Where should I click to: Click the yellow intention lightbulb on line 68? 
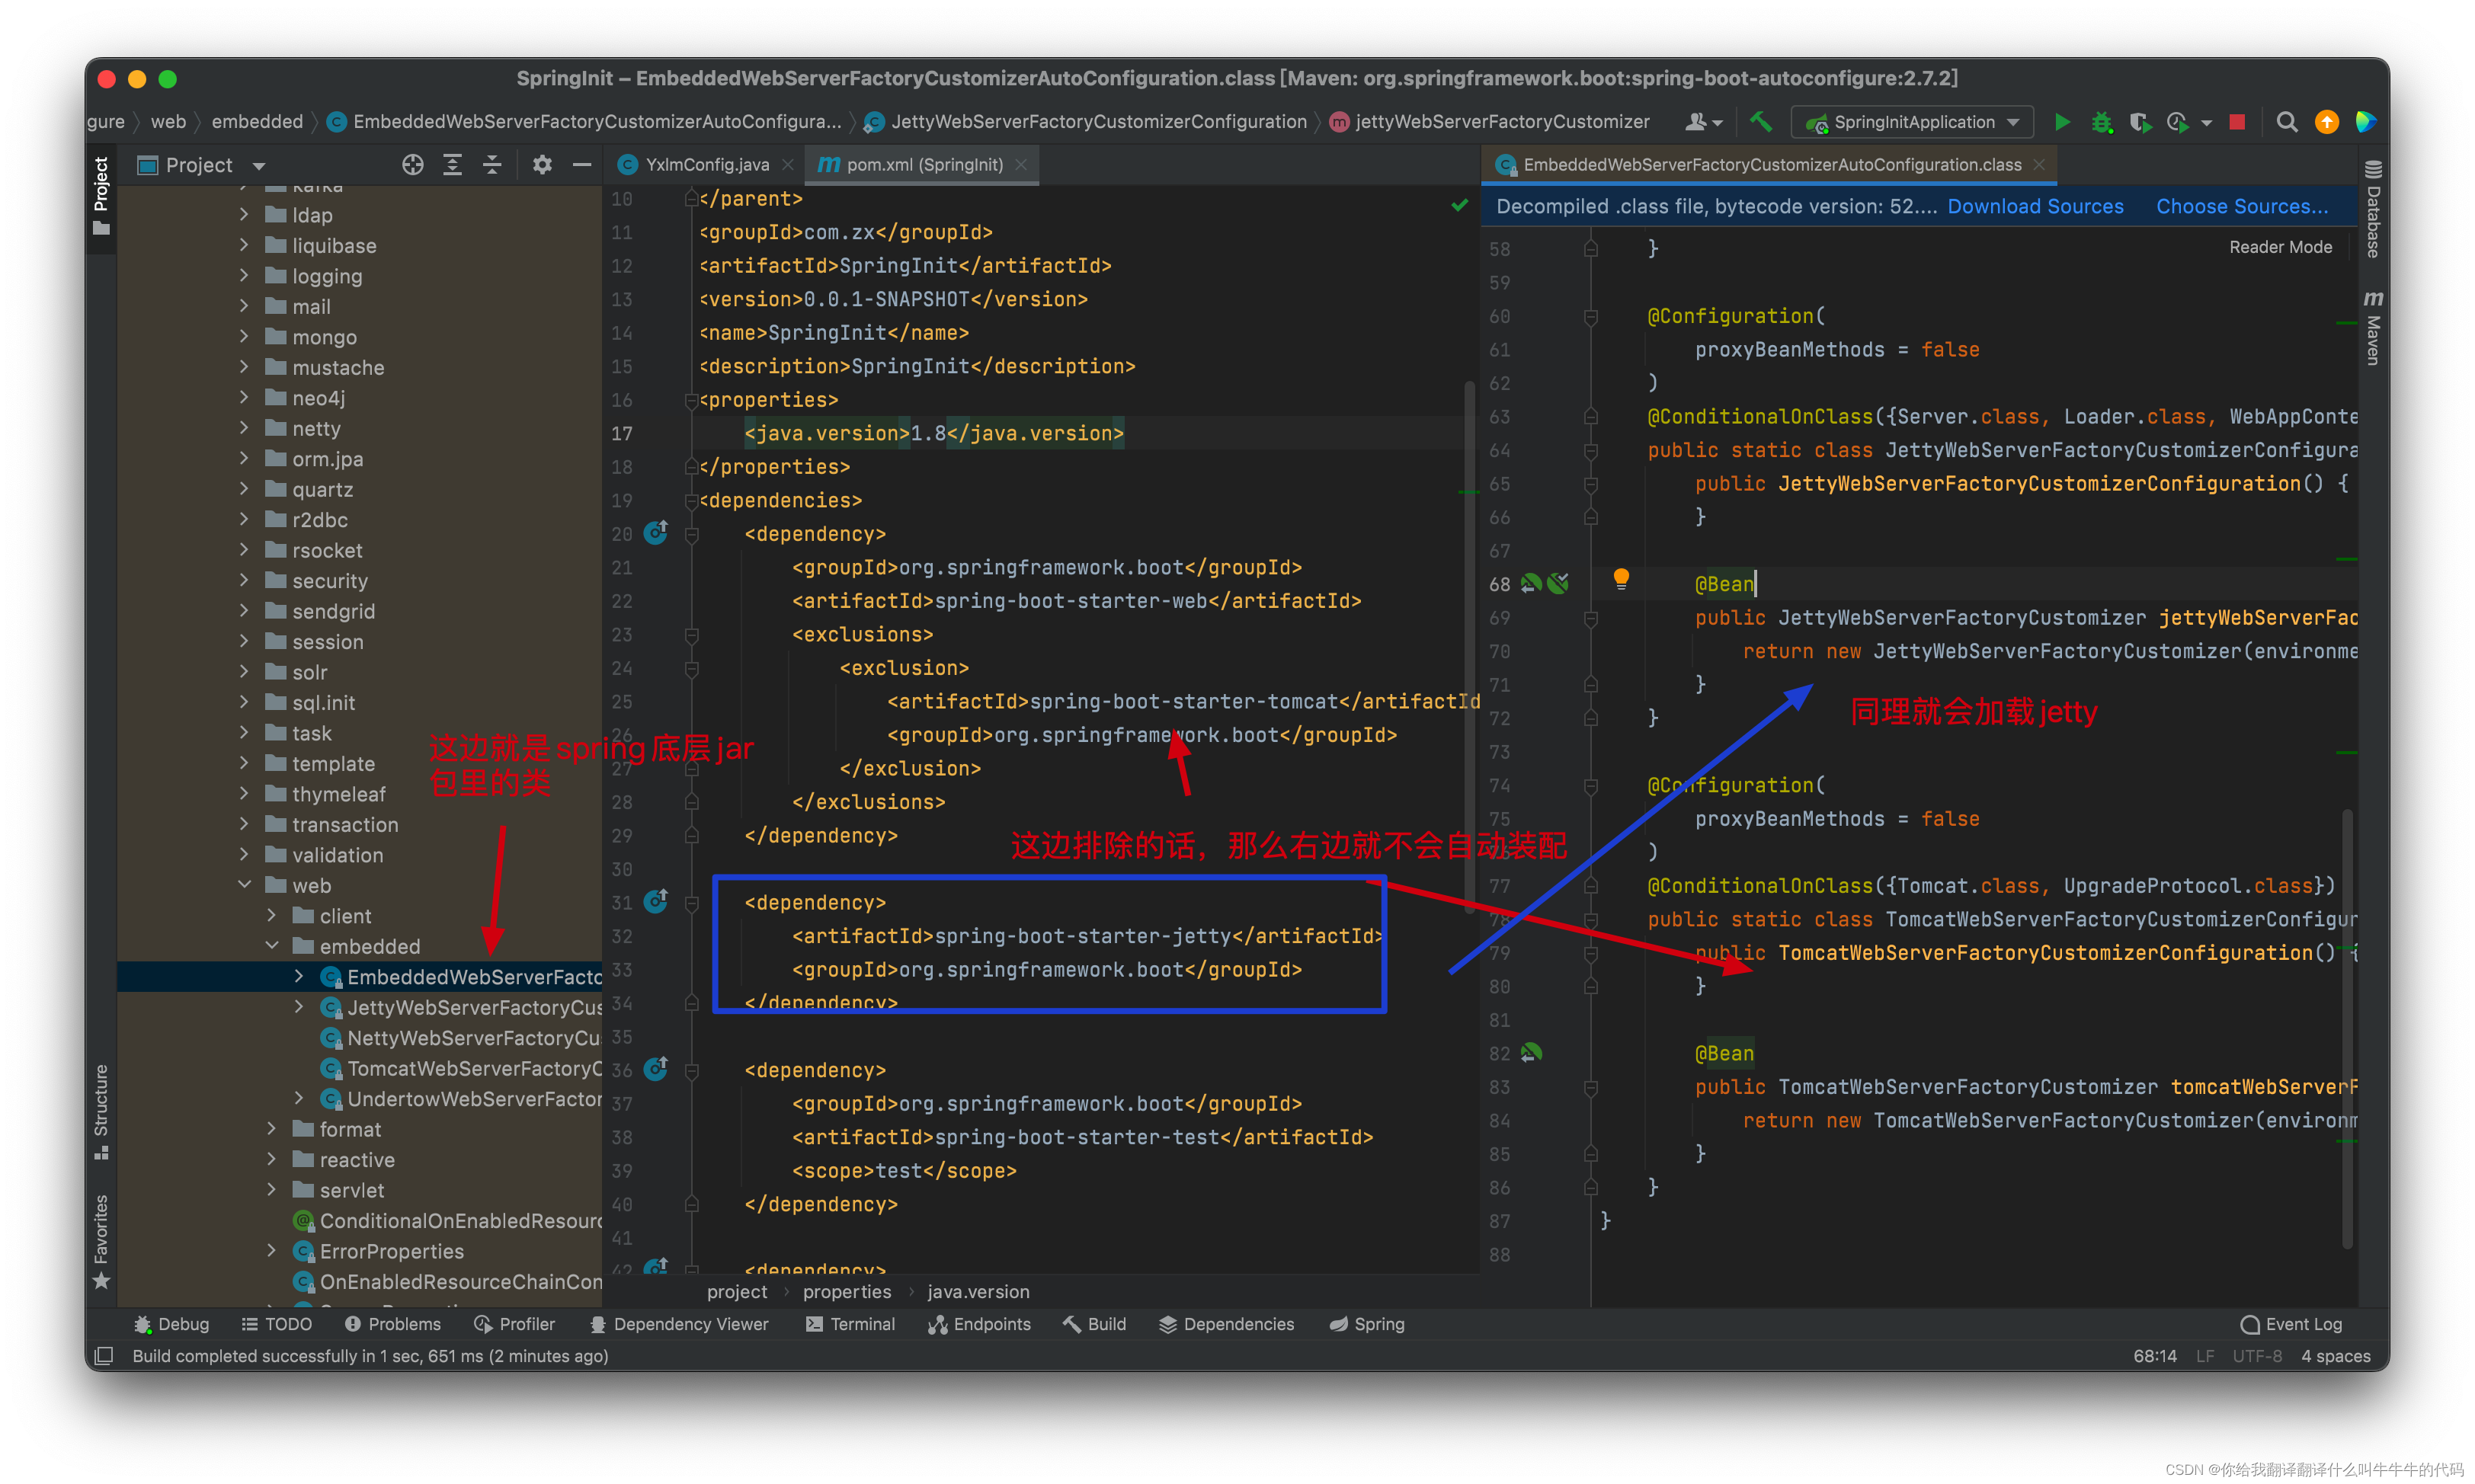(x=1621, y=579)
